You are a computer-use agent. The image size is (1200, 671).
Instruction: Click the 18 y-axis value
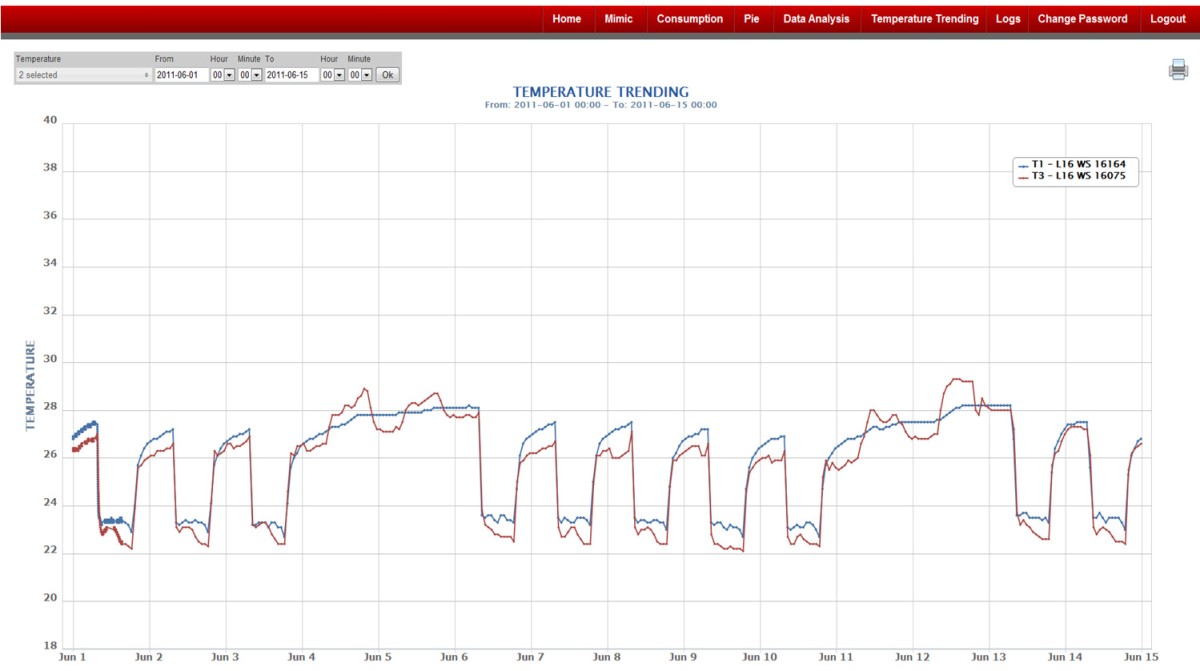(x=51, y=646)
